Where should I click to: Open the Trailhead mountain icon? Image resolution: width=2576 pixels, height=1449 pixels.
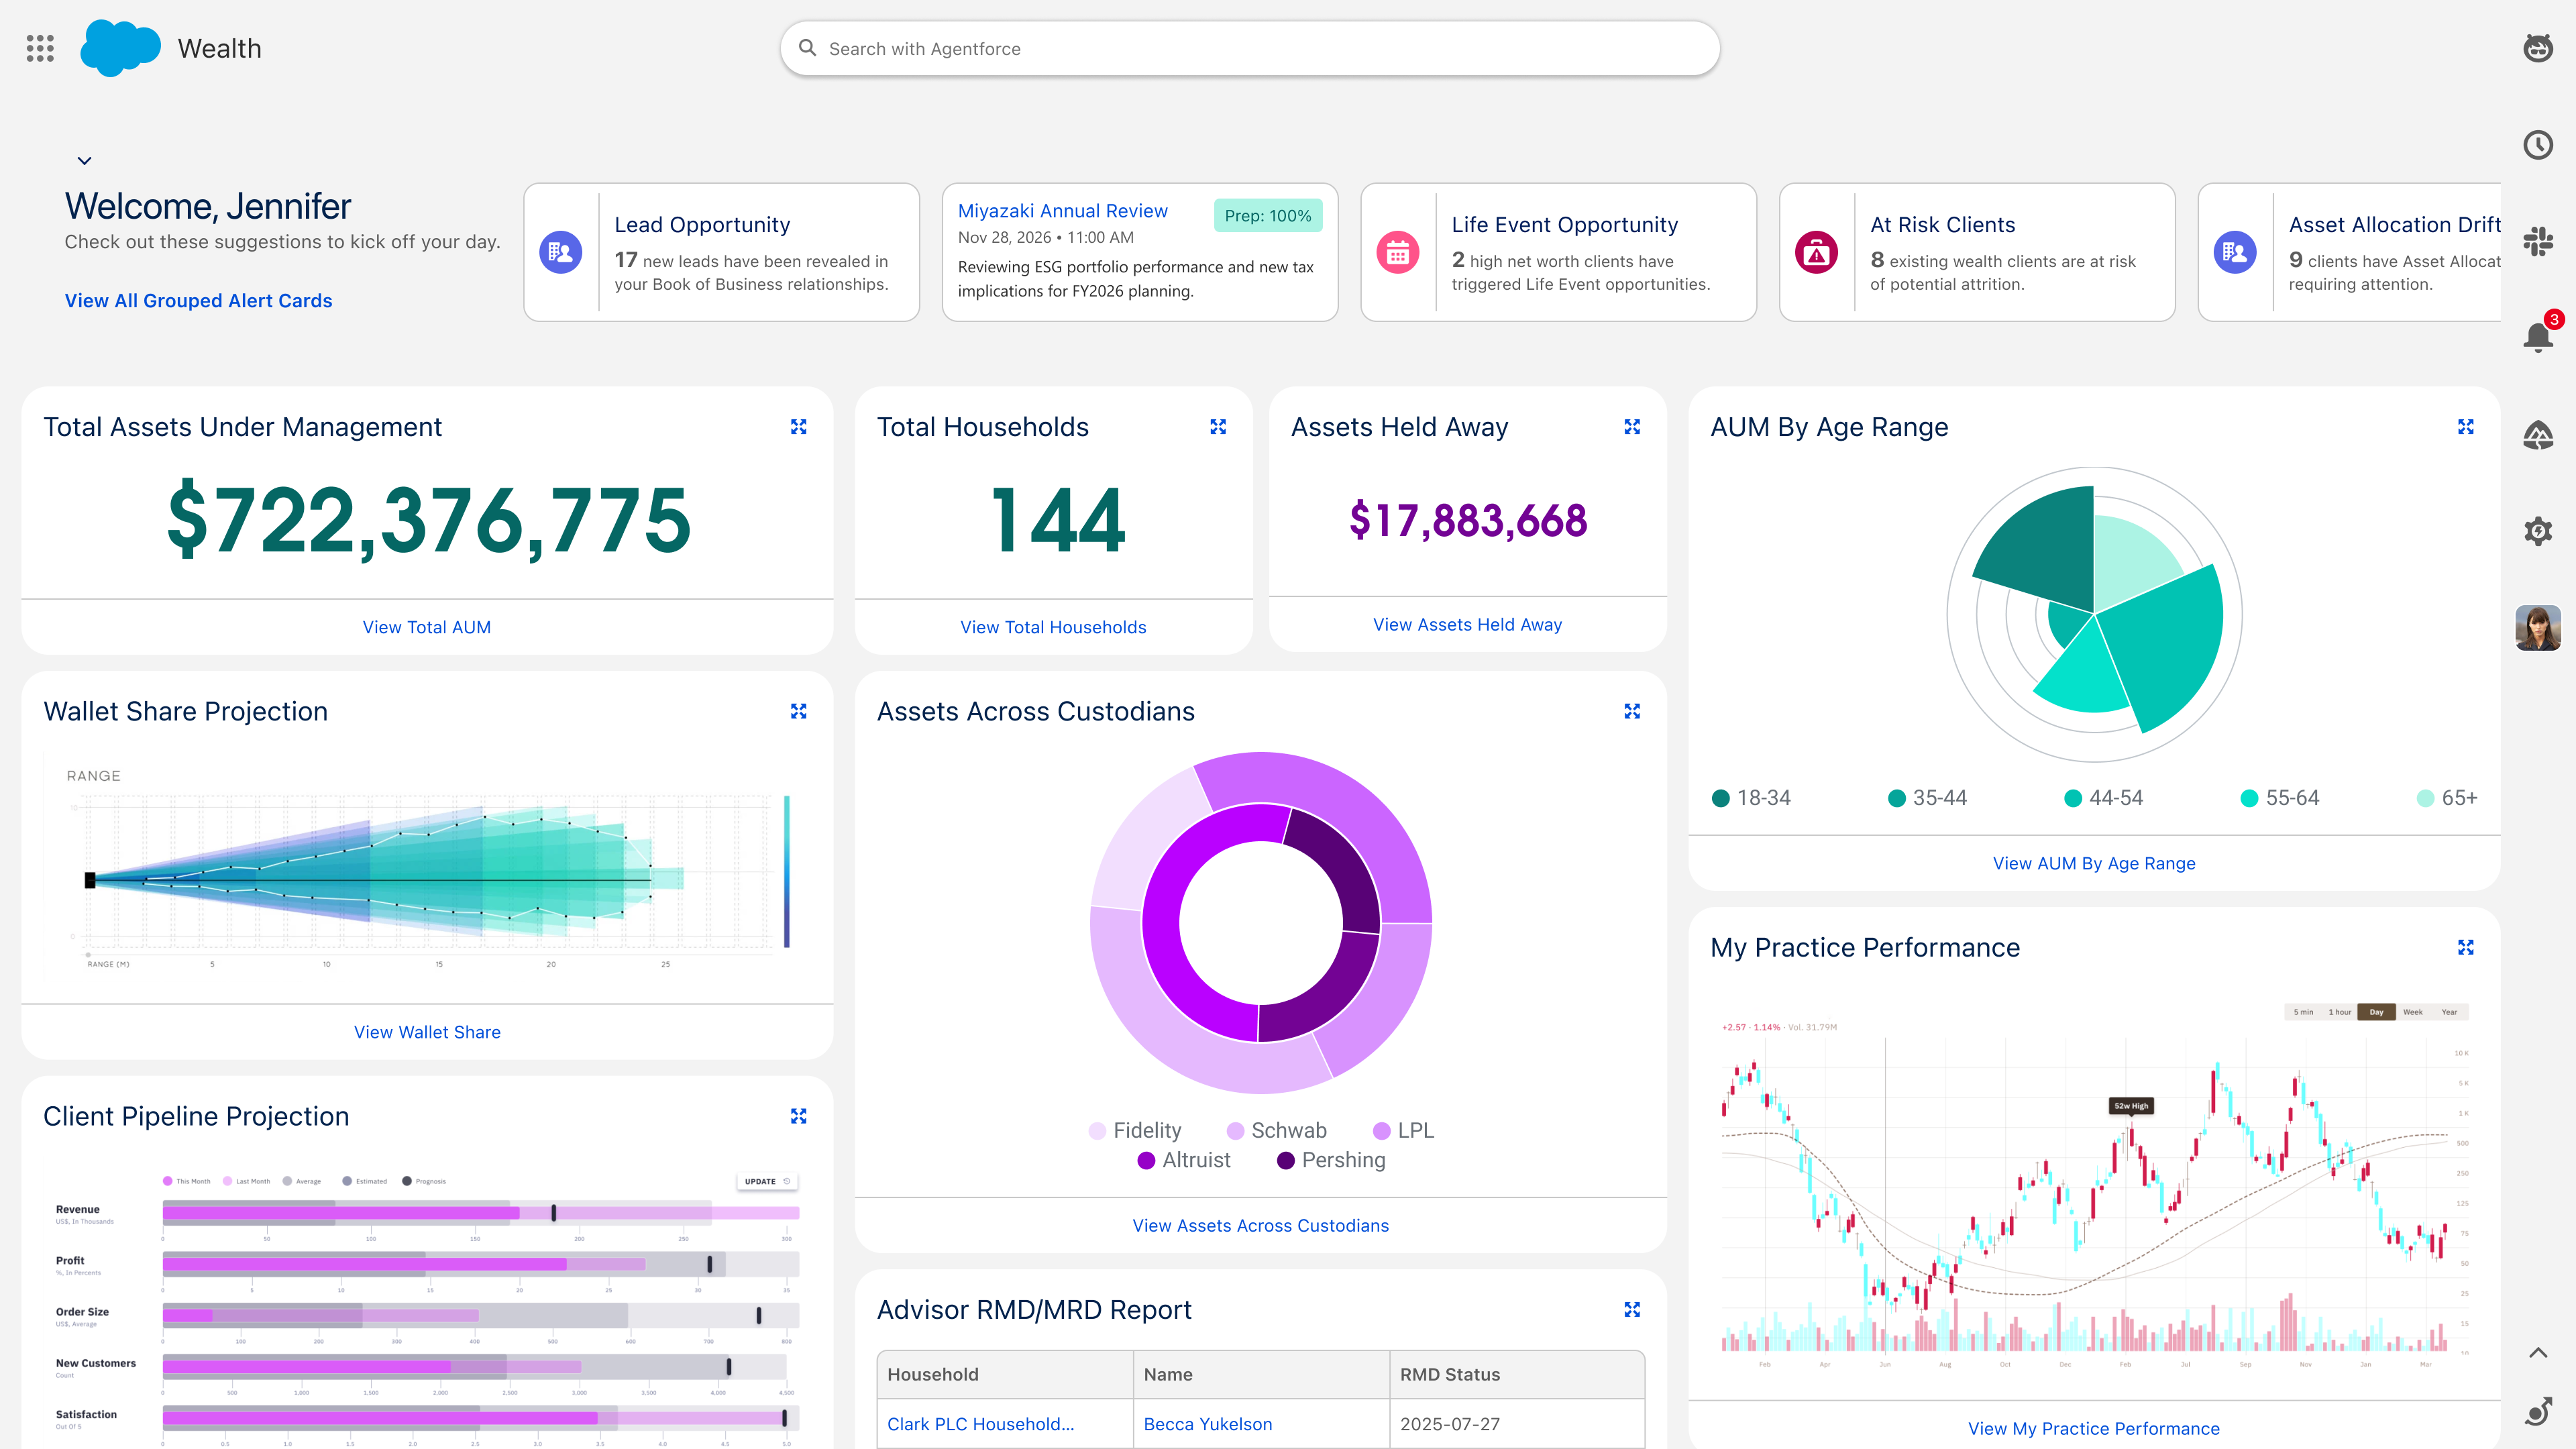click(2538, 435)
